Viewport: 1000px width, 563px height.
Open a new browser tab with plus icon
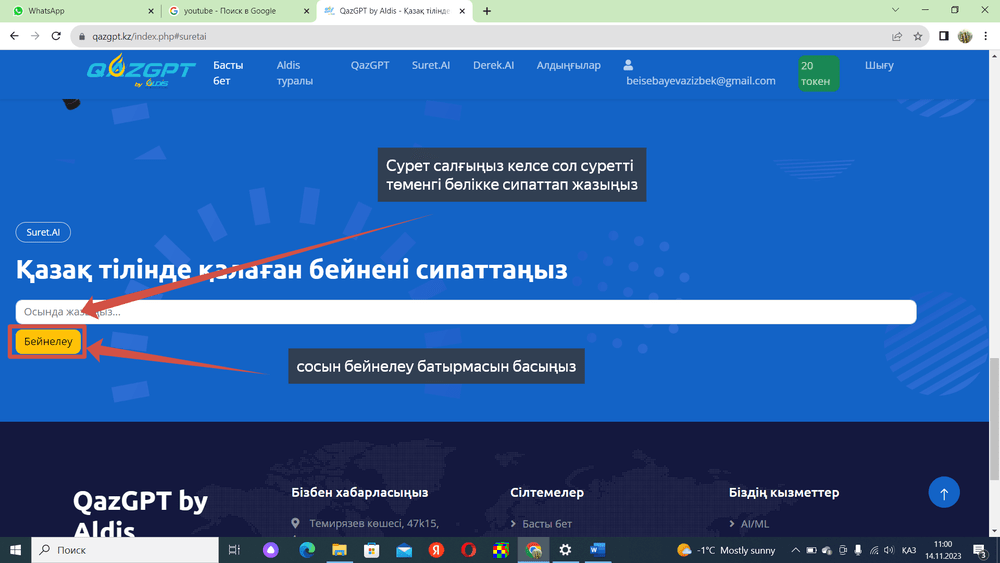tap(487, 11)
